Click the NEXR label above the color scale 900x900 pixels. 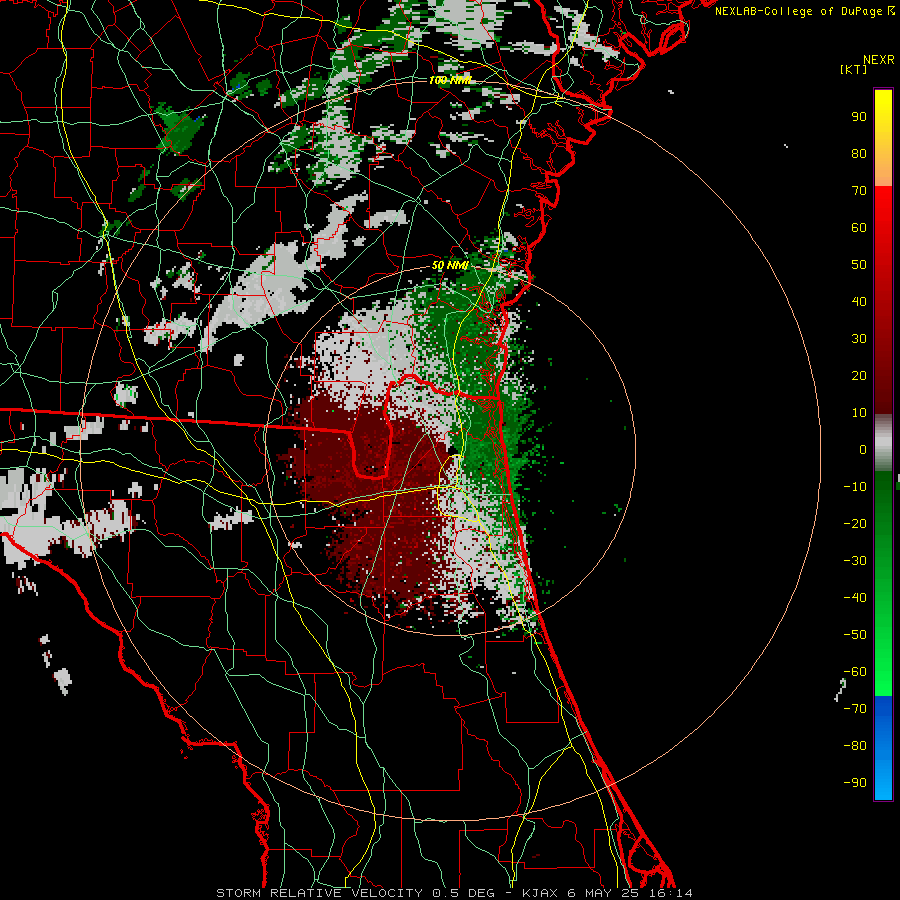click(878, 60)
